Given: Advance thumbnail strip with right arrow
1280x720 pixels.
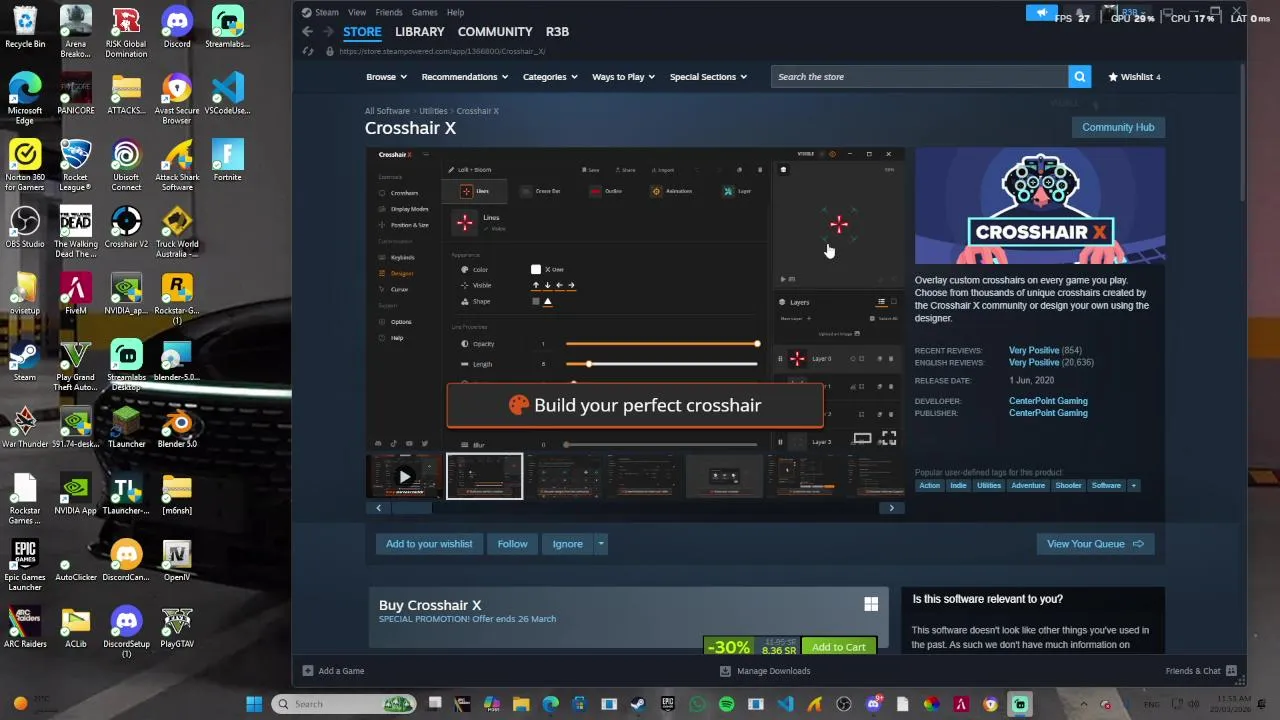Looking at the screenshot, I should point(892,508).
